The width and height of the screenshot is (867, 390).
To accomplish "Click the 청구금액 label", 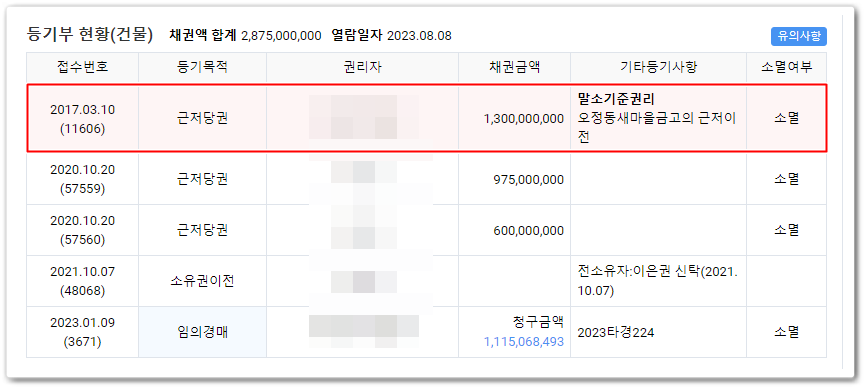I will (538, 322).
